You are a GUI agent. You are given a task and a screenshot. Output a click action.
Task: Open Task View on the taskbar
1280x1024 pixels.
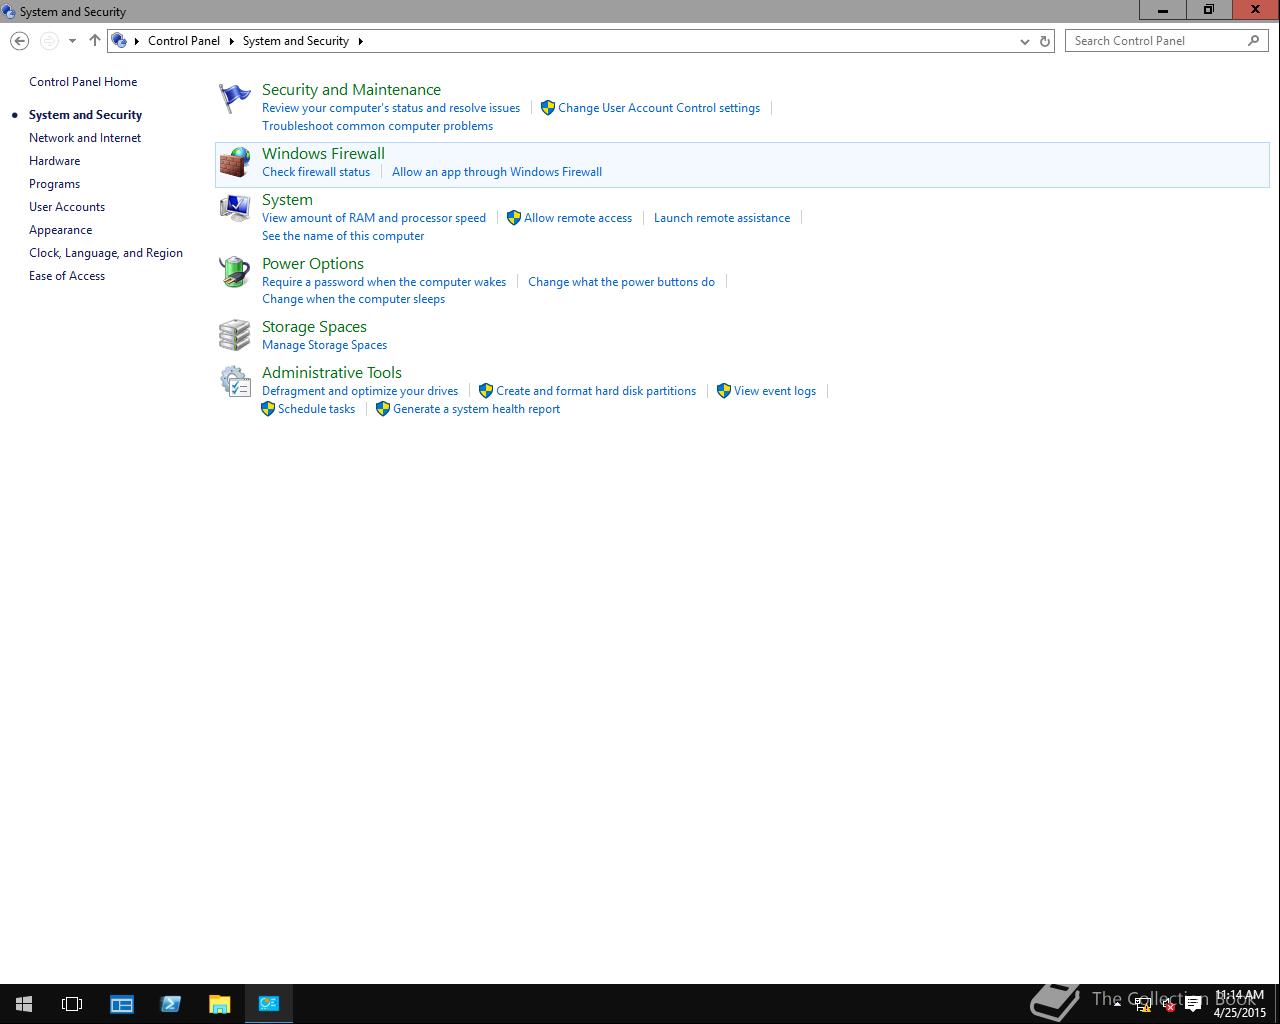point(72,1004)
